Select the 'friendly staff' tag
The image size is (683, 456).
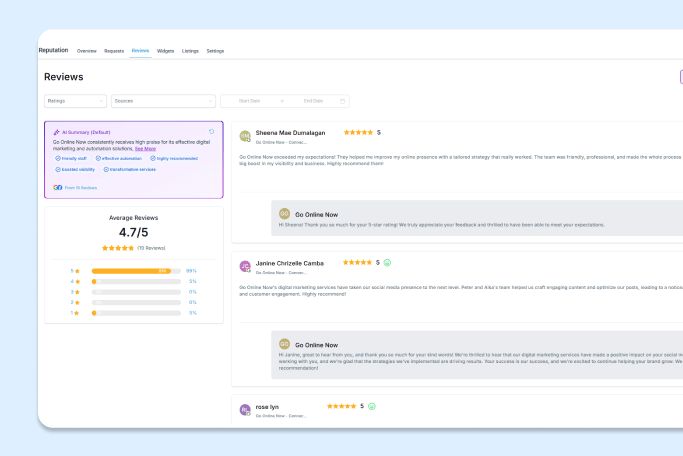click(x=72, y=158)
